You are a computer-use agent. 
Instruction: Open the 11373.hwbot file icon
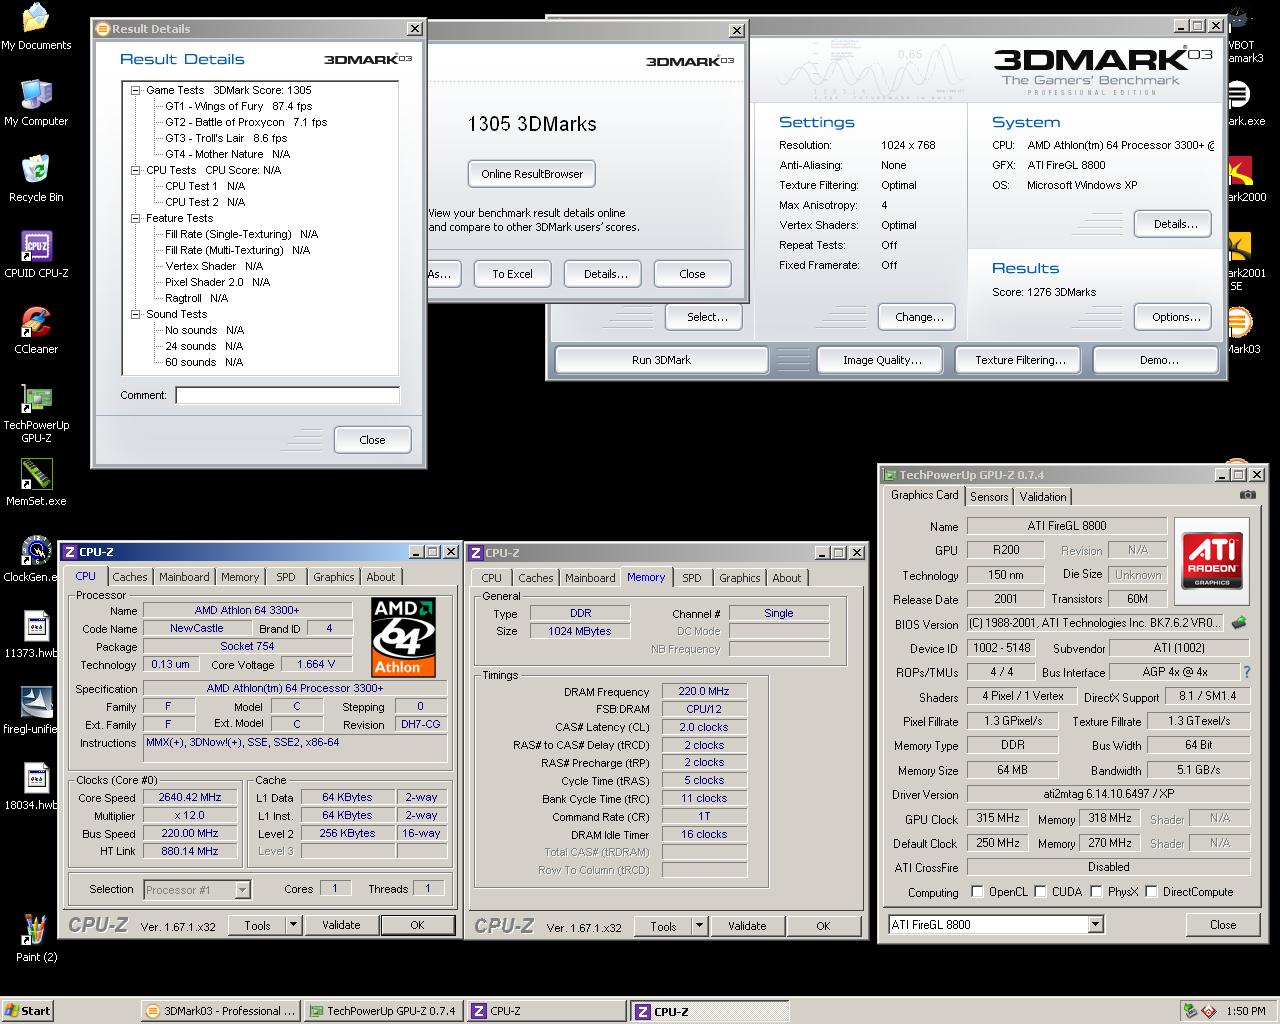[36, 634]
